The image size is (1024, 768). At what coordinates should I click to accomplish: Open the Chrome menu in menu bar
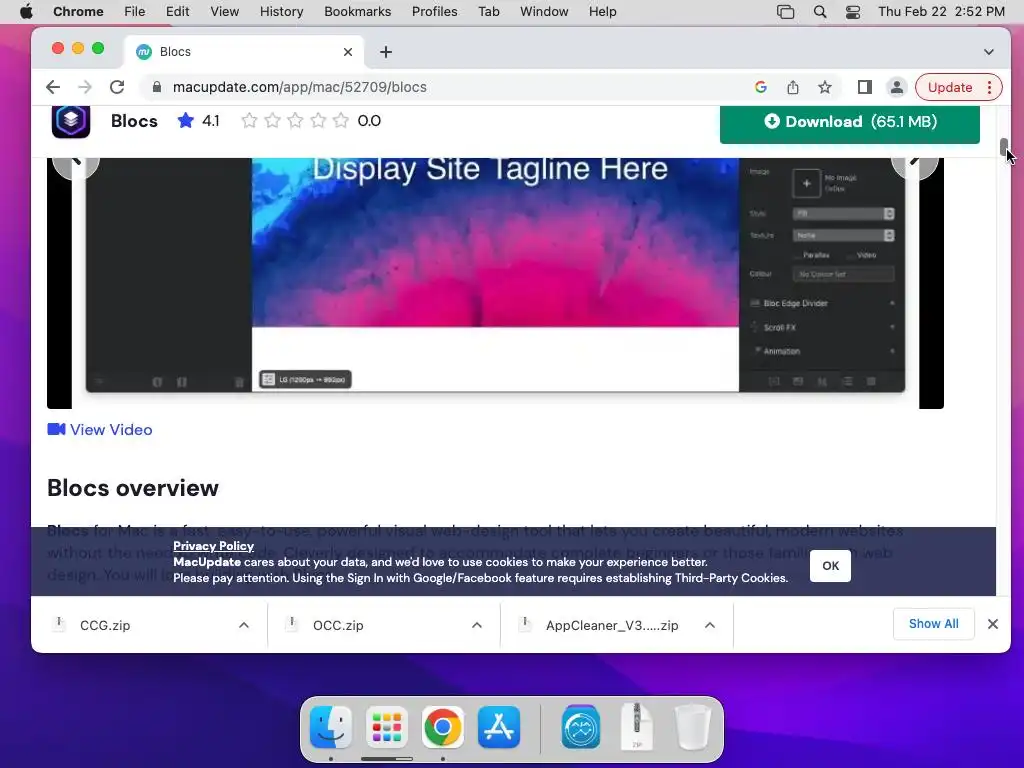coord(78,12)
